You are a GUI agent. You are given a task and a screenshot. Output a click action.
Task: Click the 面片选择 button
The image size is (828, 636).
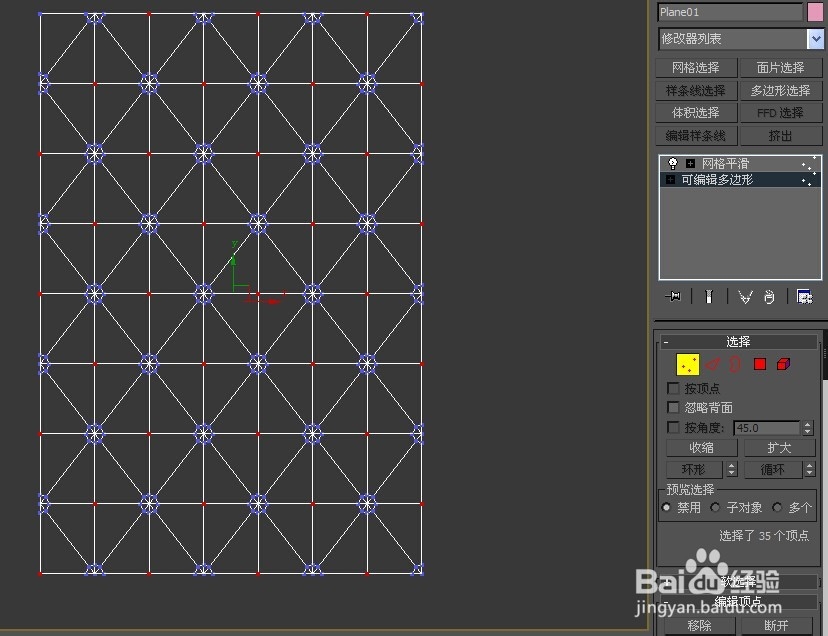780,68
